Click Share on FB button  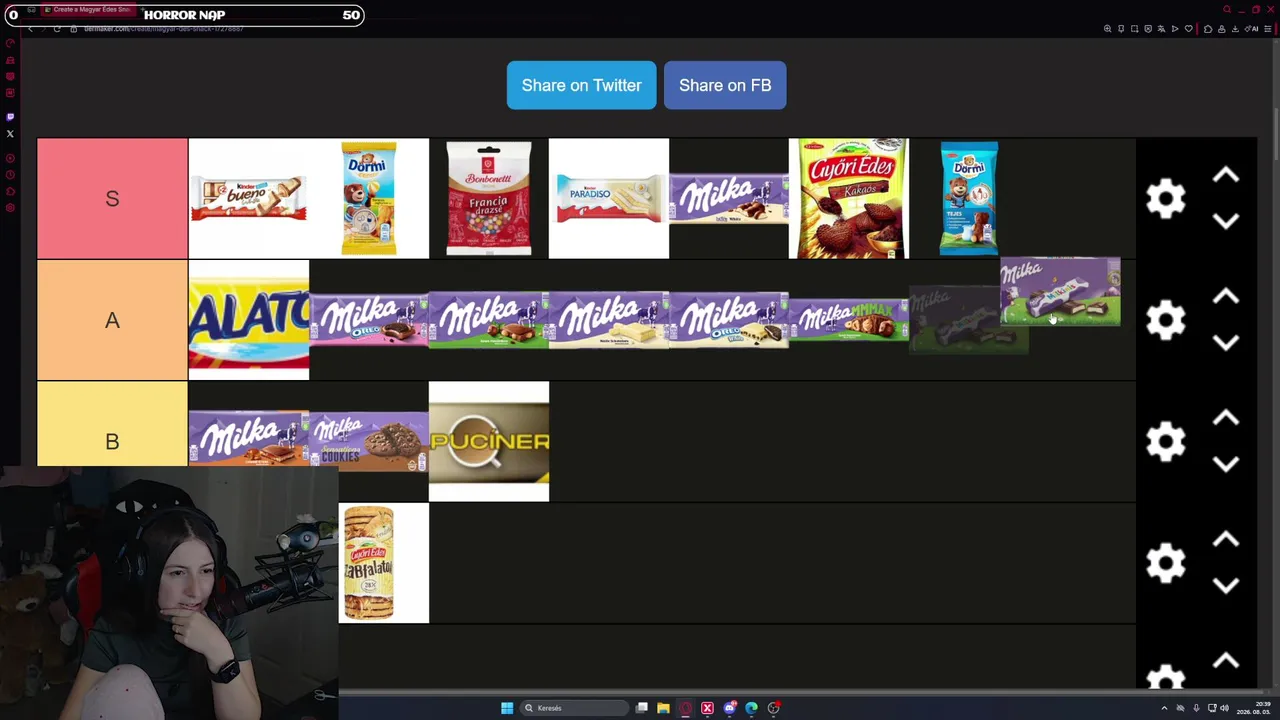pos(725,85)
